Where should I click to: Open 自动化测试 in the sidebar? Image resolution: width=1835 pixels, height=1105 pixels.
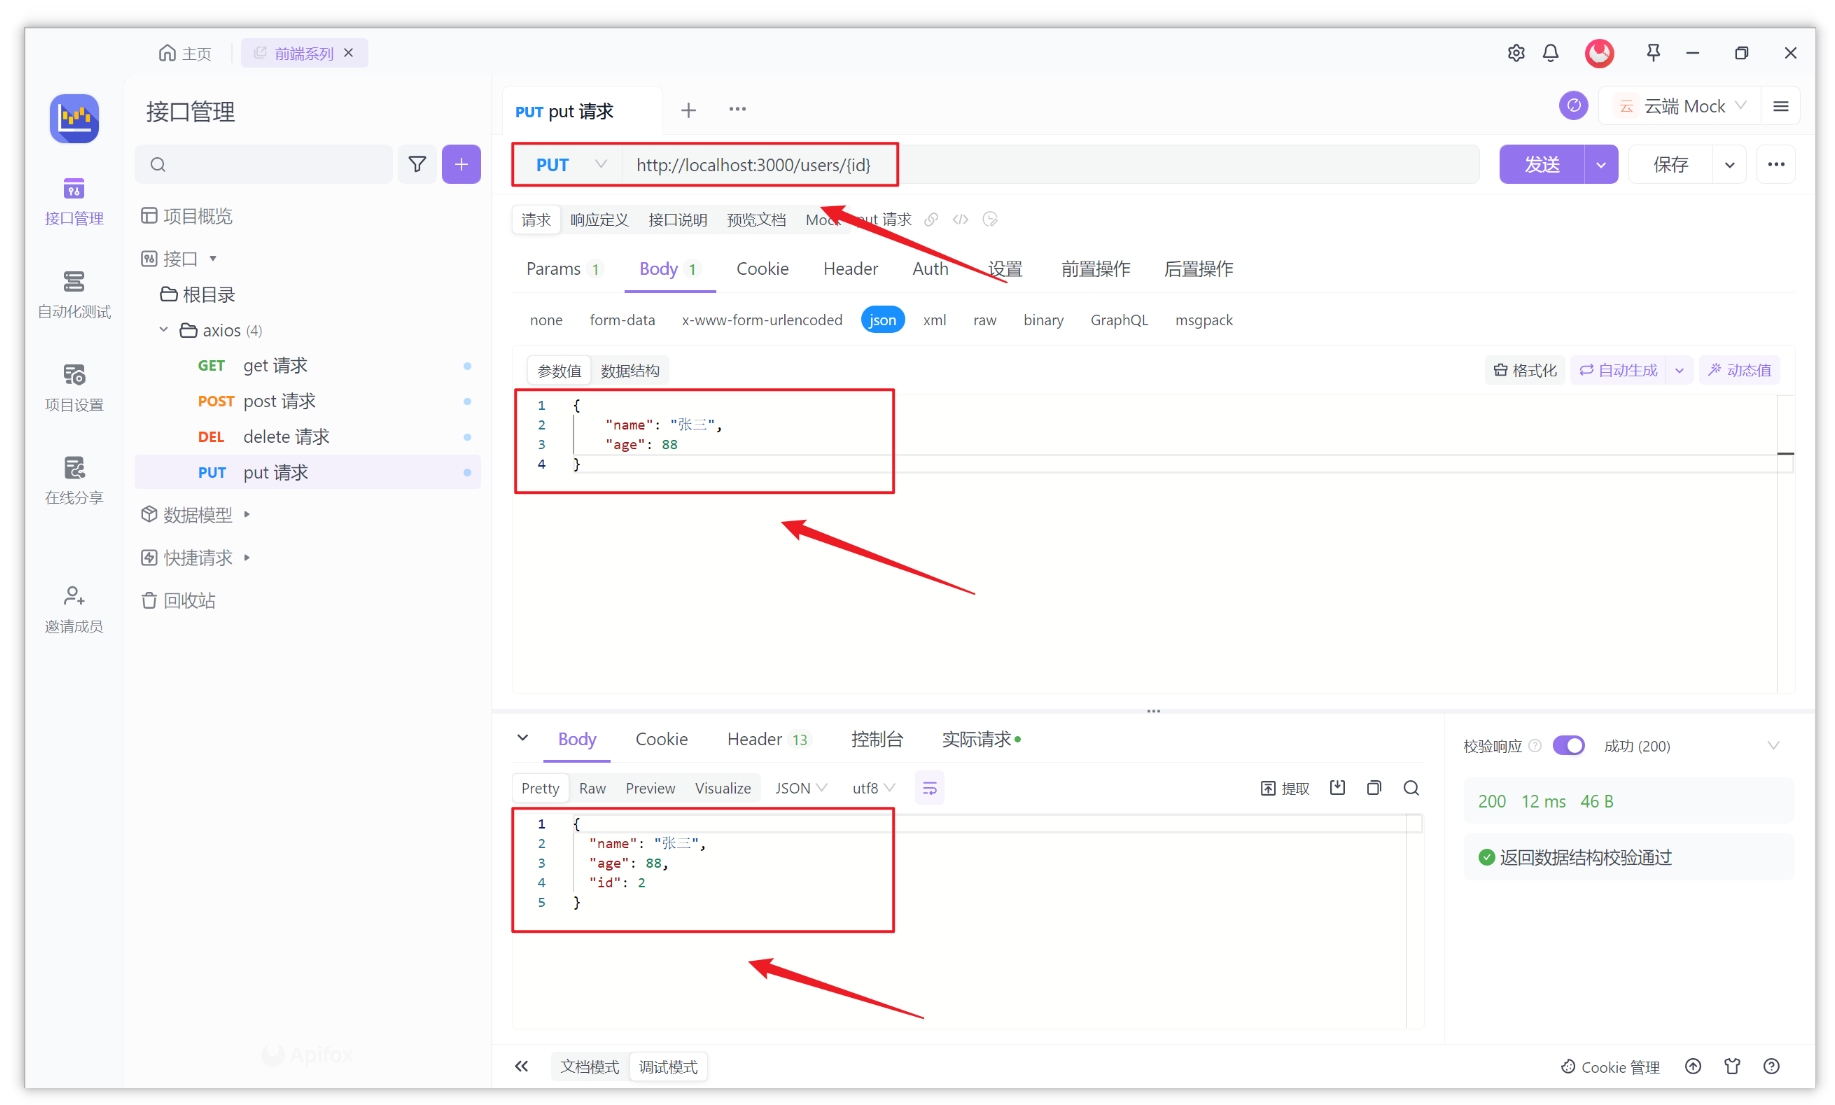tap(74, 294)
